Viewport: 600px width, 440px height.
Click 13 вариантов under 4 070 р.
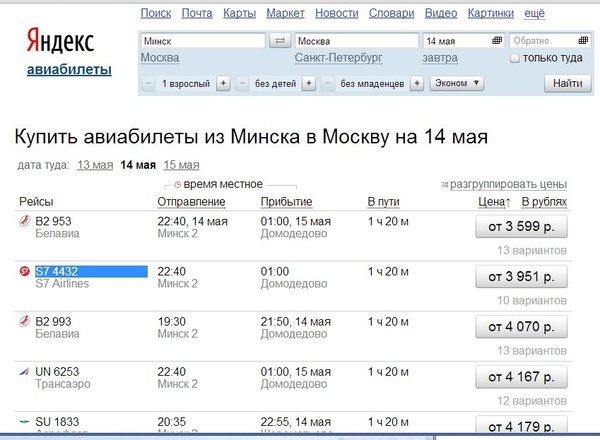tap(532, 350)
